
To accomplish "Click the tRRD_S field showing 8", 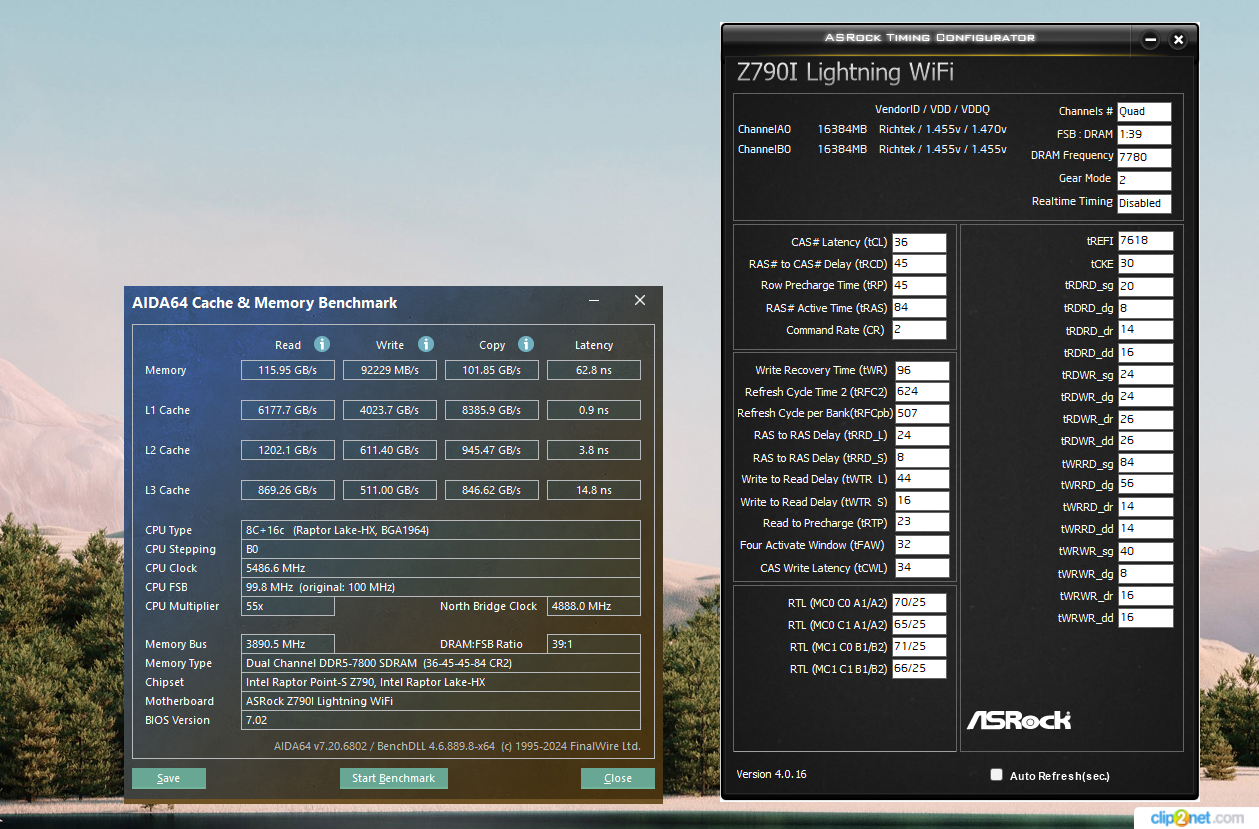I will (922, 458).
